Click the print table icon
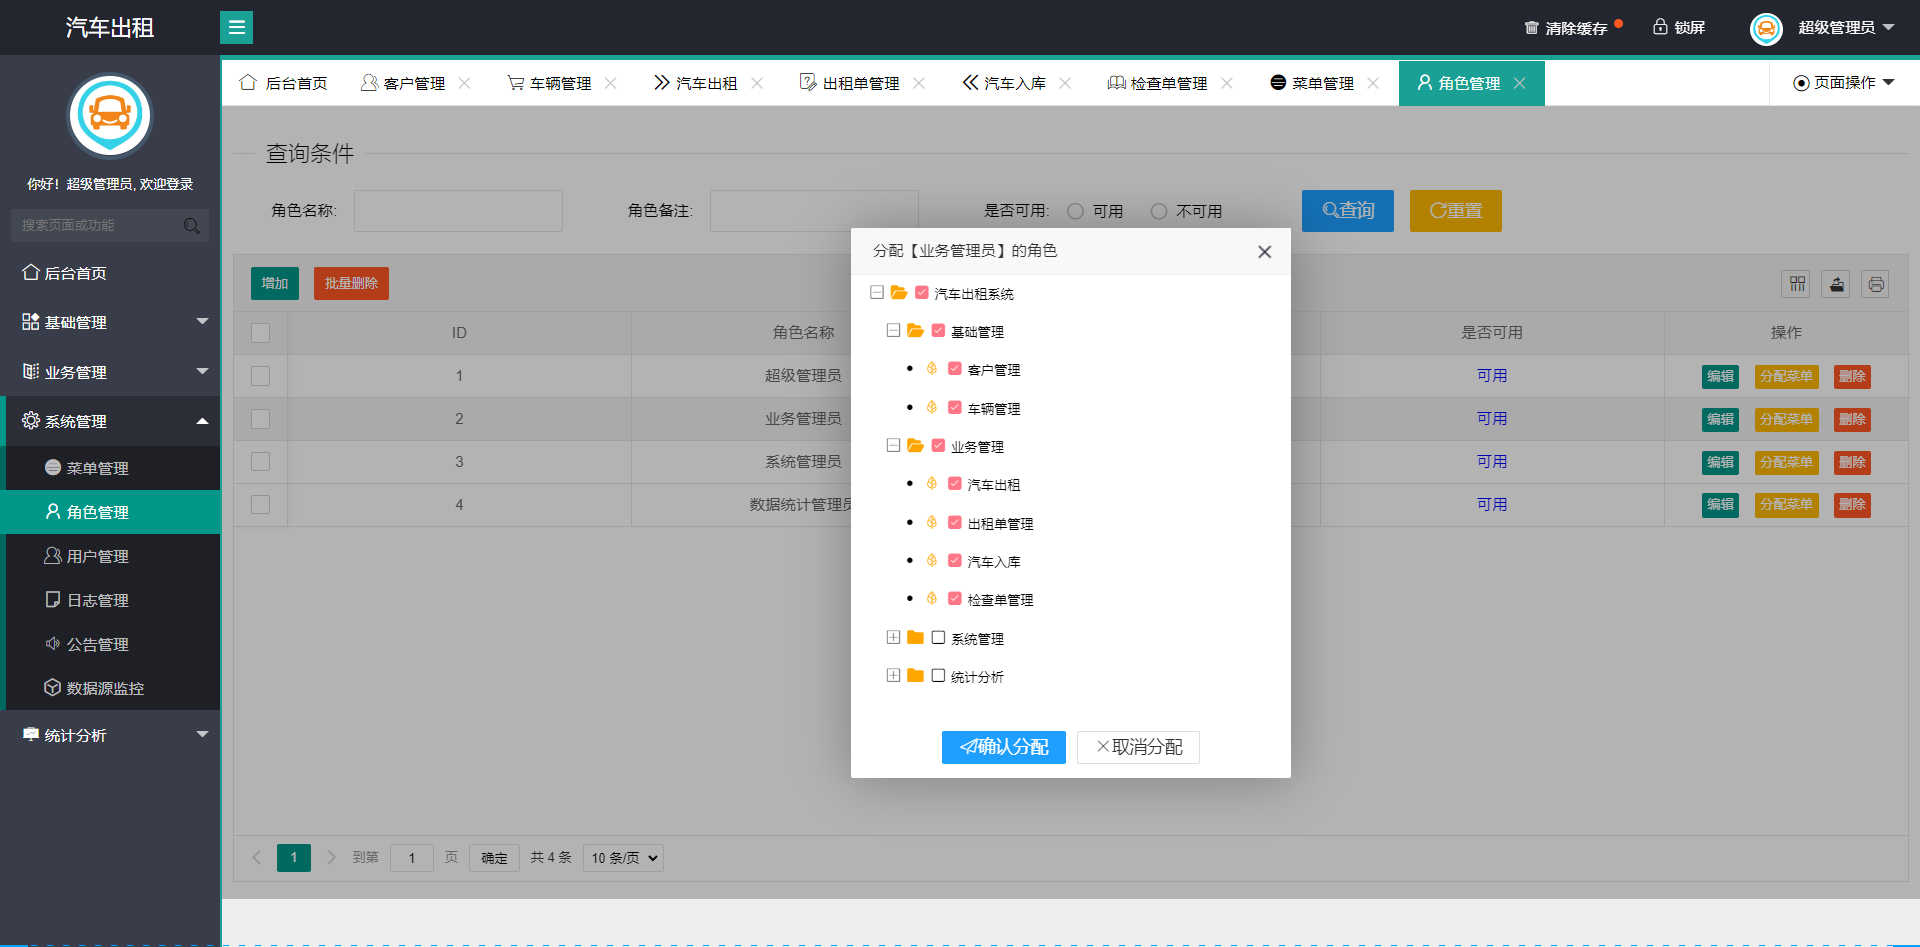The height and width of the screenshot is (947, 1920). (x=1876, y=284)
